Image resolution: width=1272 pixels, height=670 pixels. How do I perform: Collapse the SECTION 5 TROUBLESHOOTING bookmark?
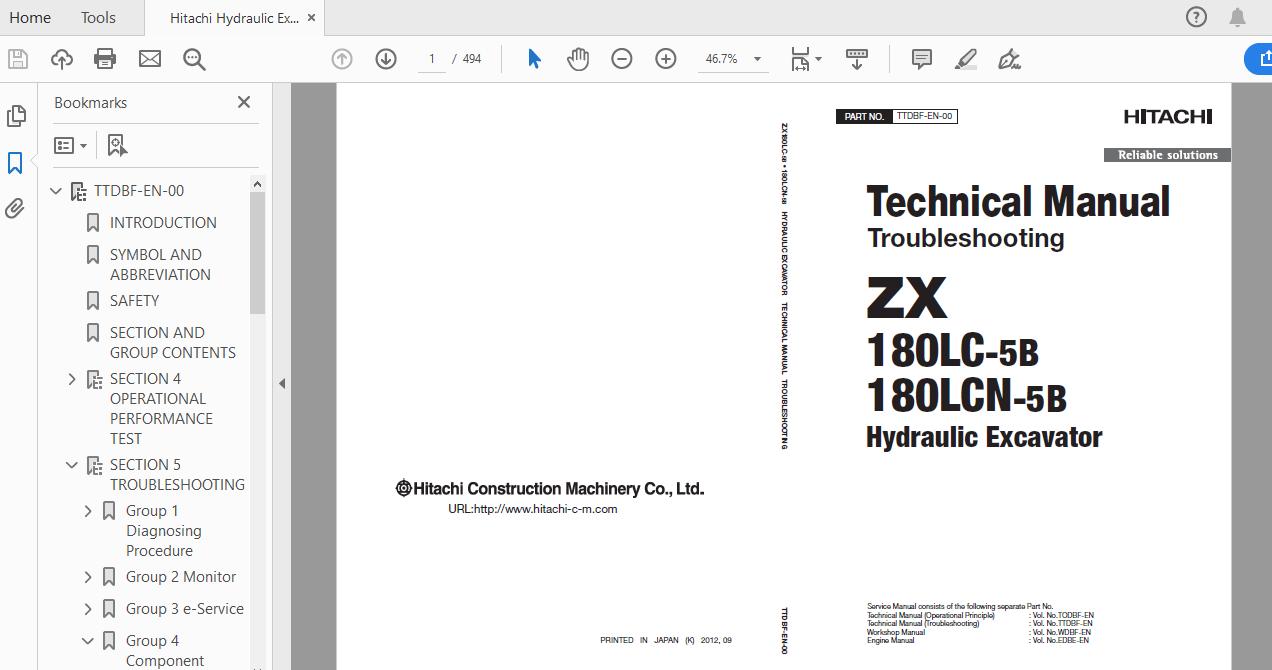pyautogui.click(x=72, y=465)
